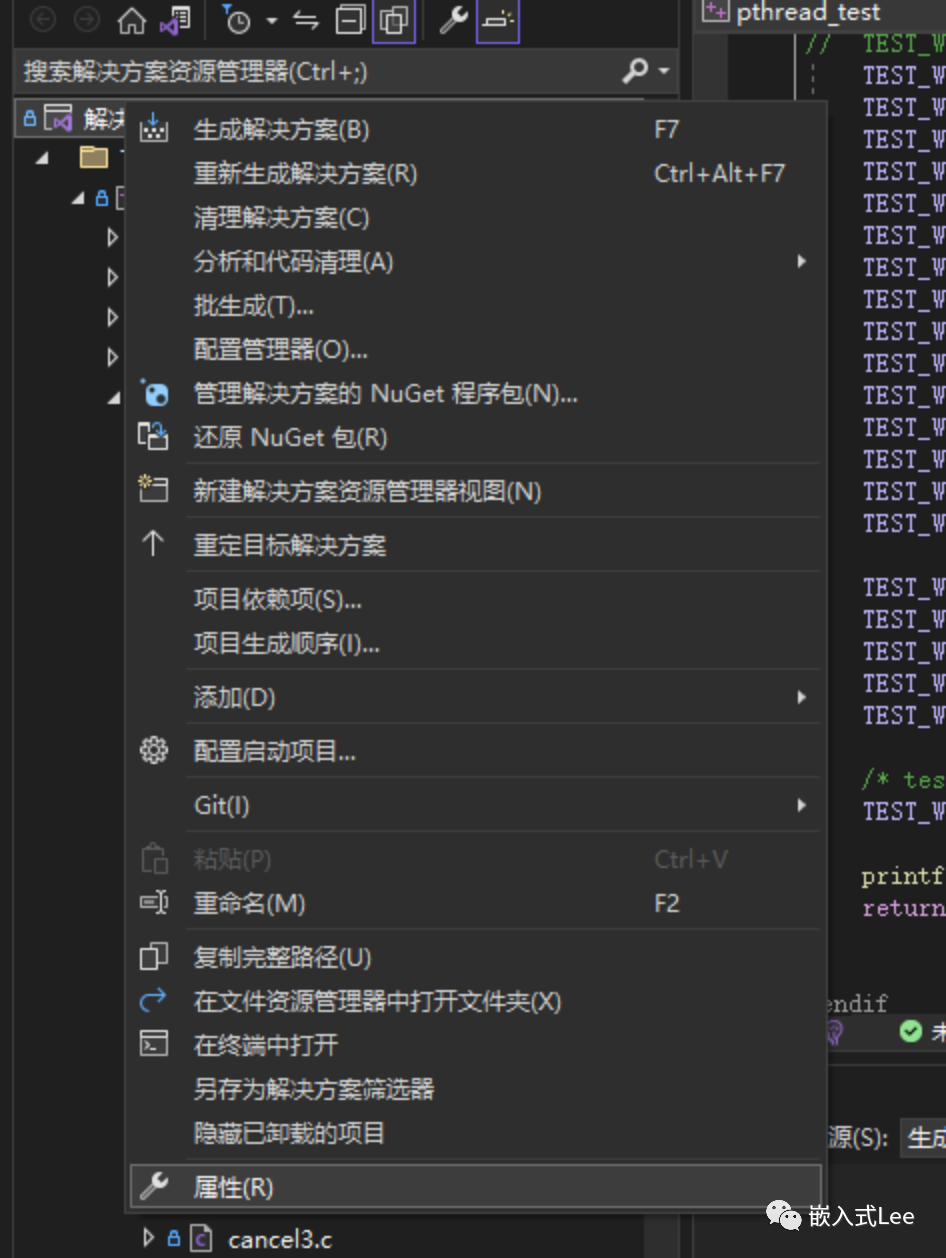Open the 源(S) output source combo box
The image size is (946, 1258).
(x=924, y=1137)
